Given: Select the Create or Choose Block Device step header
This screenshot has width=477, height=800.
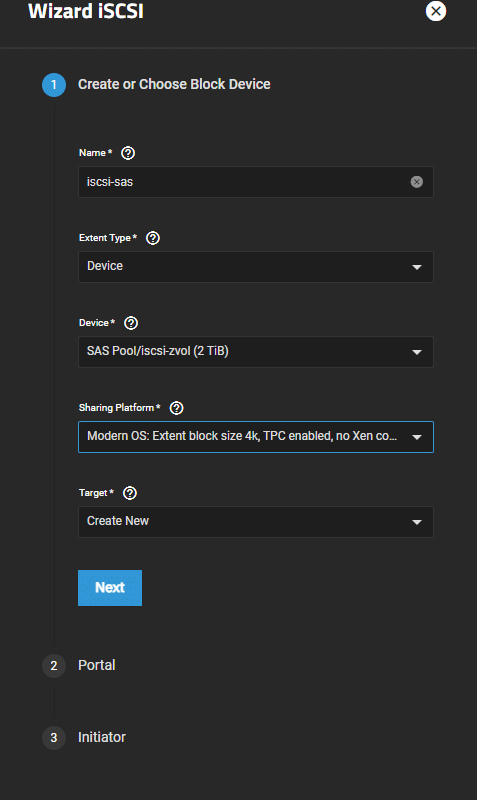Looking at the screenshot, I should click(x=174, y=84).
